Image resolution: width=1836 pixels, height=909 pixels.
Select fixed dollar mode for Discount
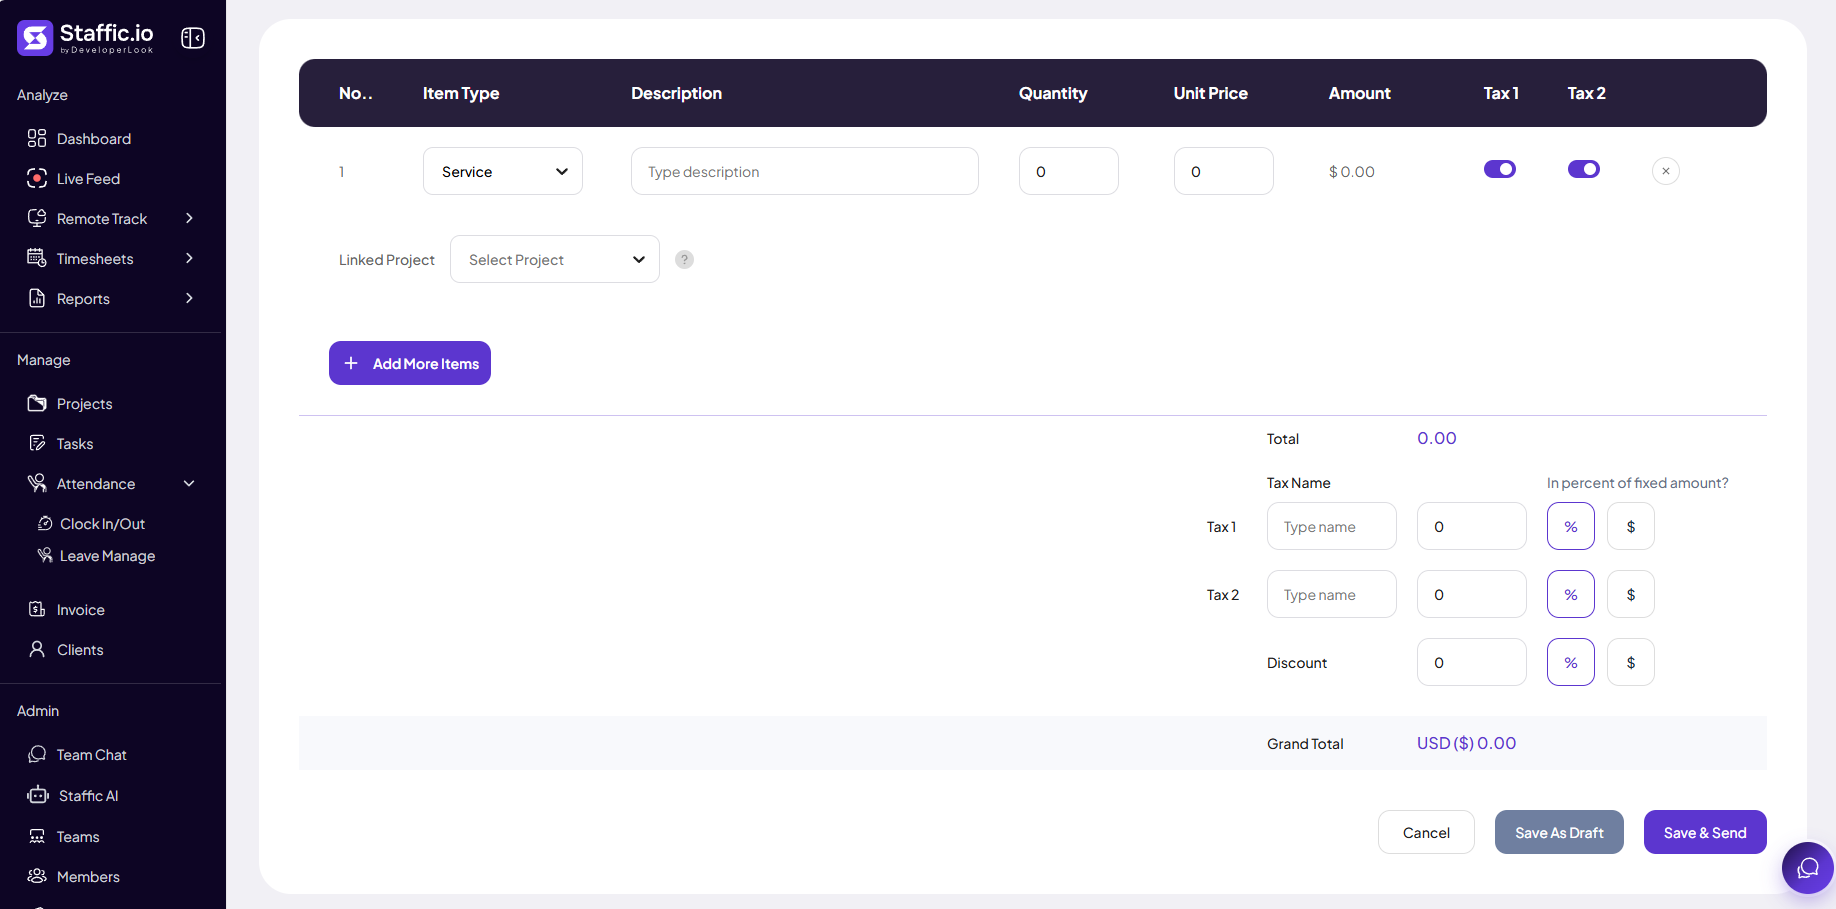coord(1631,662)
